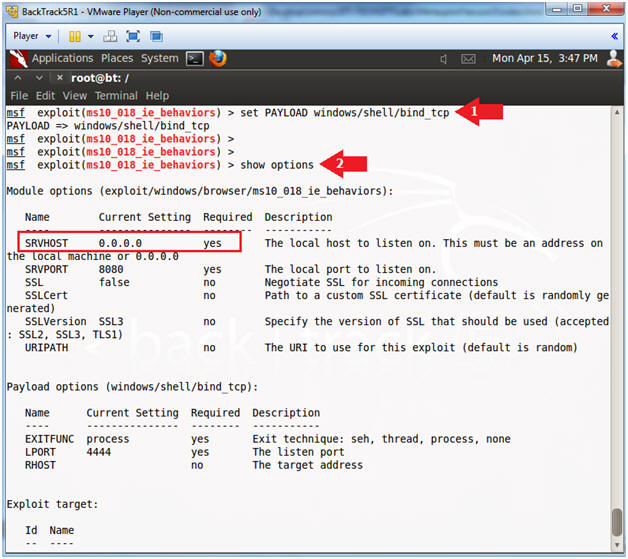Close the VMware Player window

pos(606,9)
